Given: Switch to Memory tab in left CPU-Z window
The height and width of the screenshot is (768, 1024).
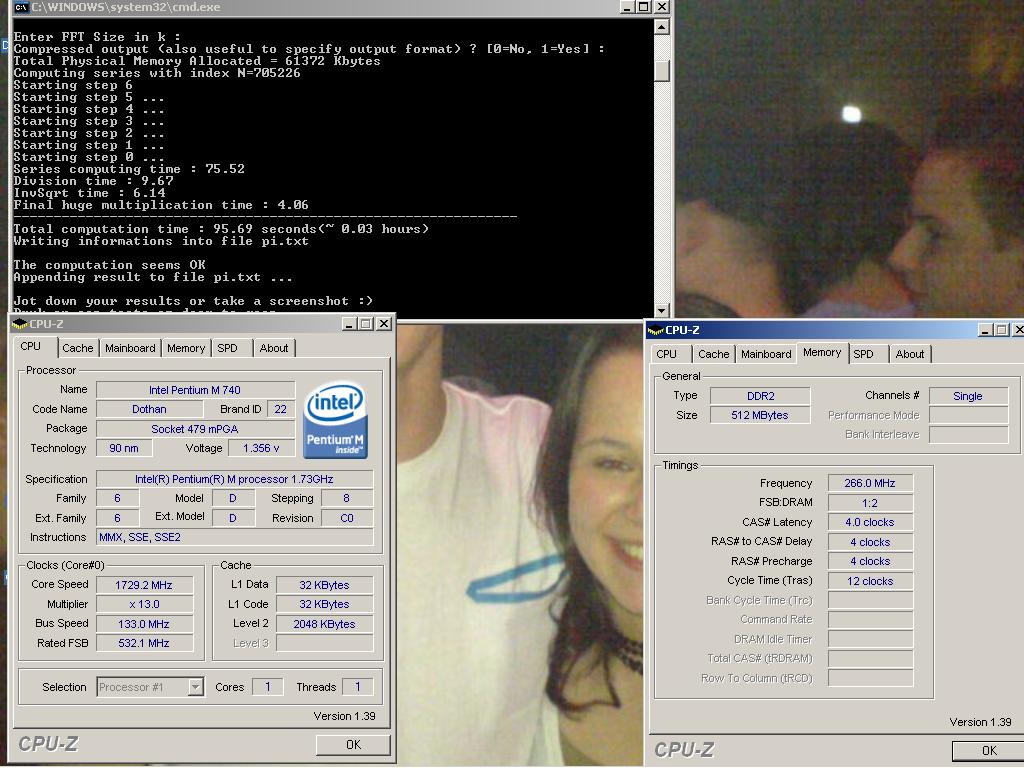Looking at the screenshot, I should (185, 348).
